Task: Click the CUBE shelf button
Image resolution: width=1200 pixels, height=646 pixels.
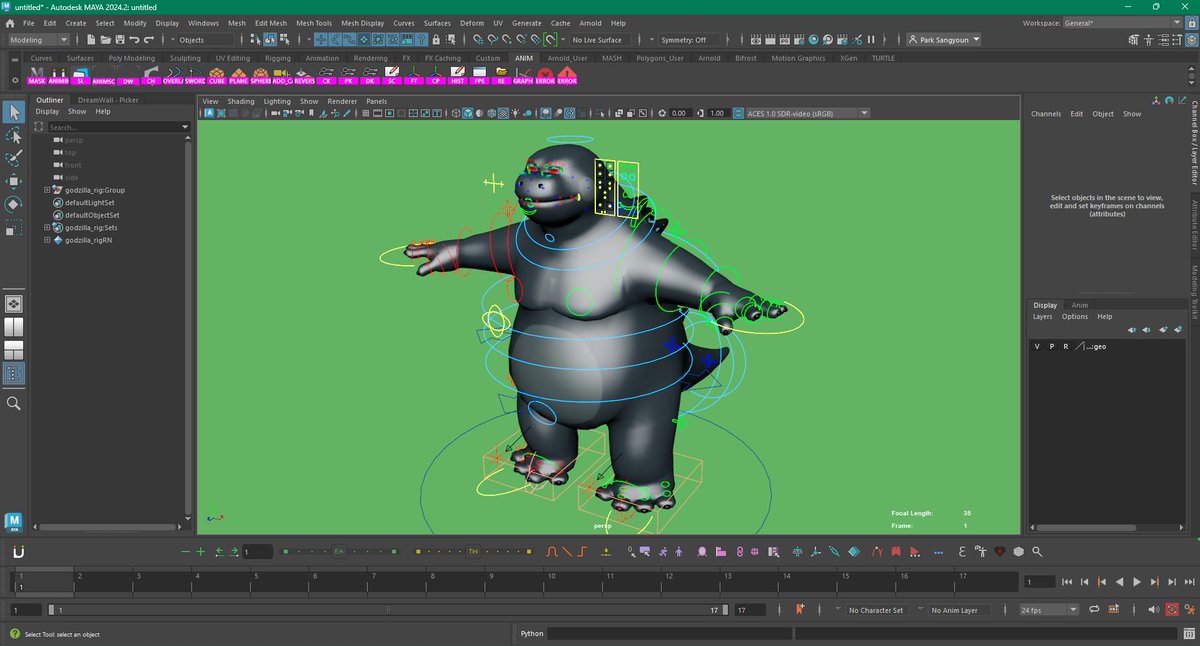Action: (x=217, y=76)
